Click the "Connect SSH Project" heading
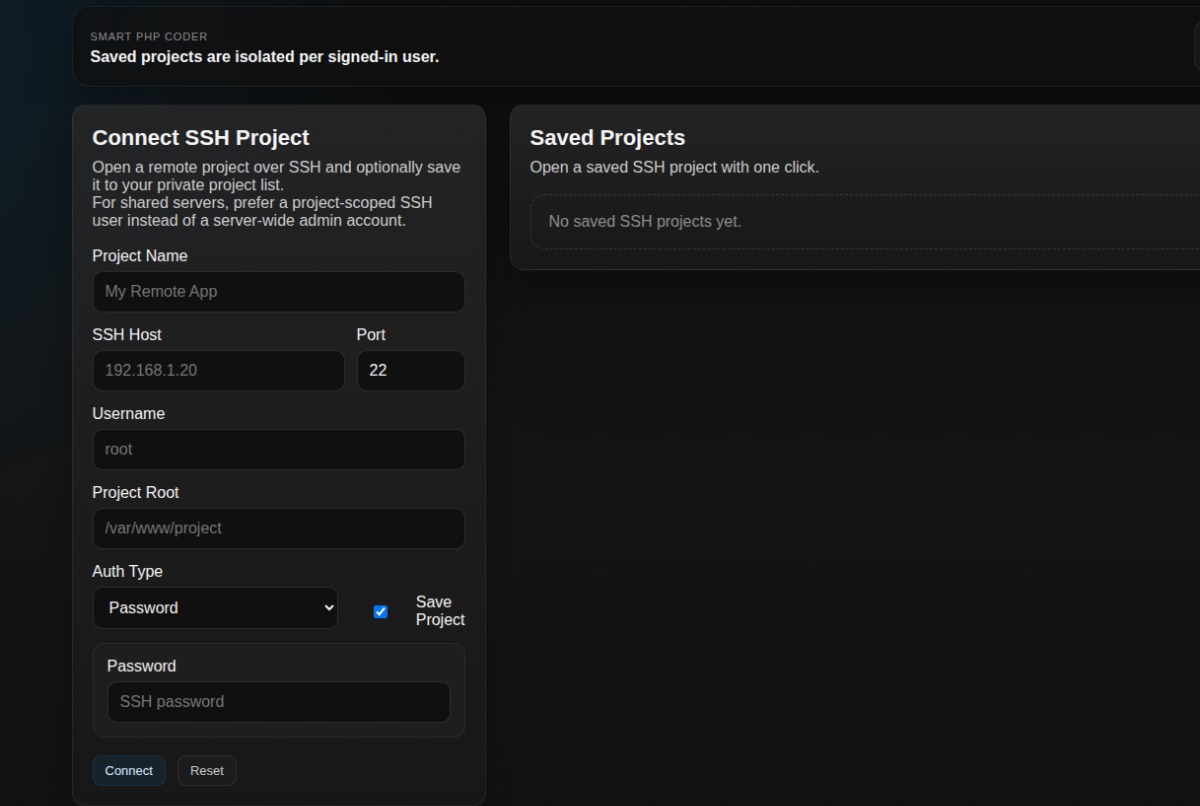This screenshot has width=1200, height=806. click(x=201, y=138)
